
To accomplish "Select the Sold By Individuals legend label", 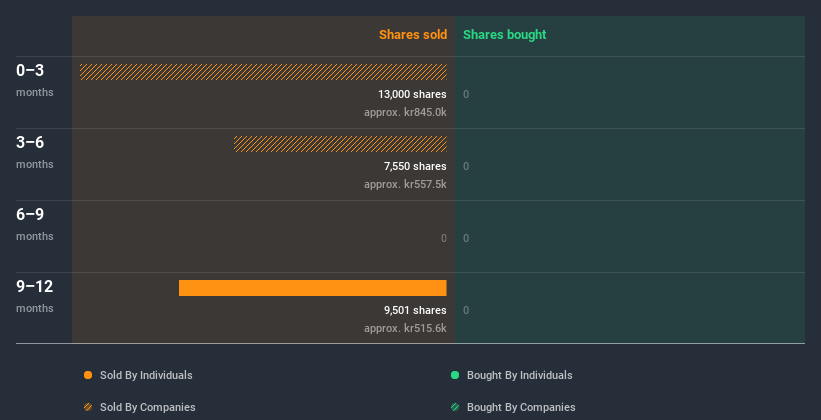I will click(146, 375).
